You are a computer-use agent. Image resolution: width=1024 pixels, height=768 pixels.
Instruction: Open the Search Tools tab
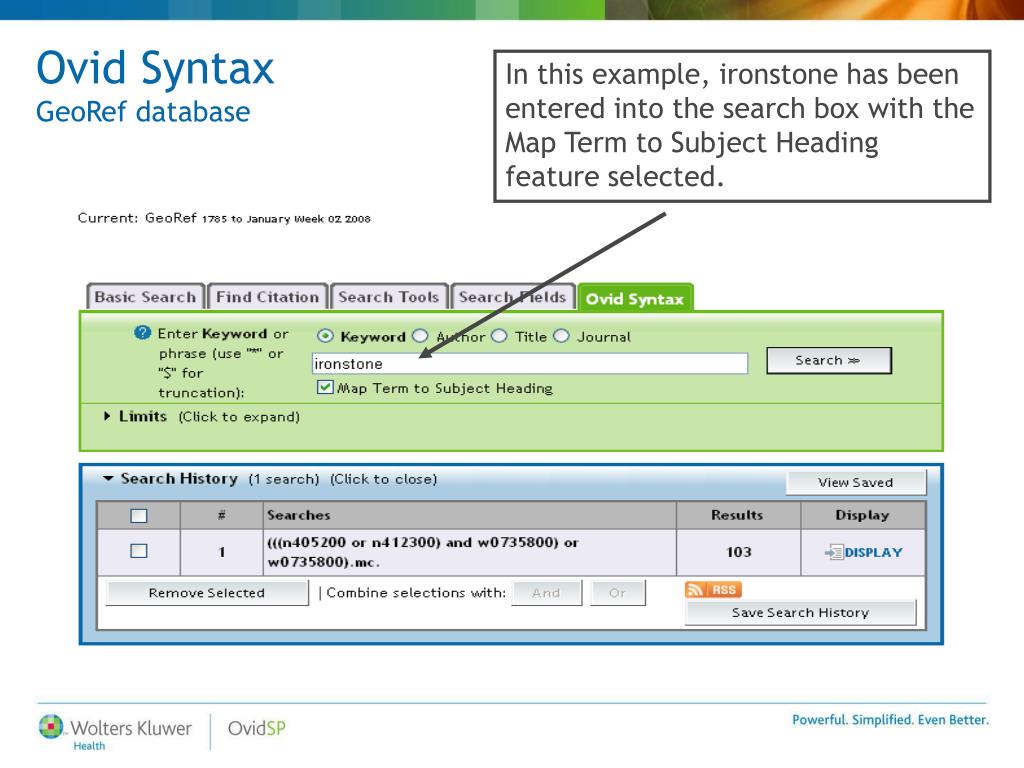[389, 297]
